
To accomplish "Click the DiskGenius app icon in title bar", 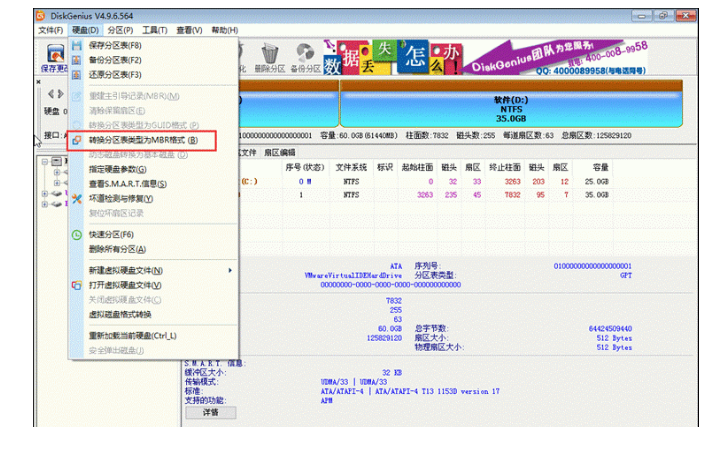I will point(41,16).
